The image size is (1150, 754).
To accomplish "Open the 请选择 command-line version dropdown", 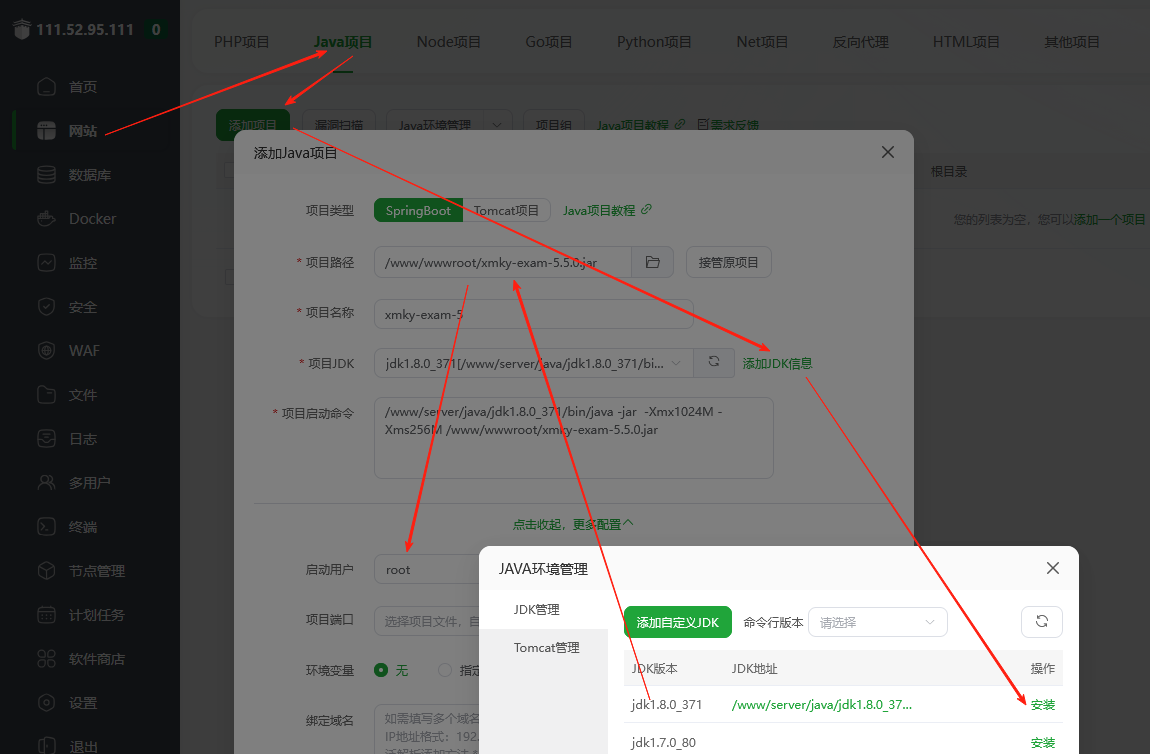I will pos(877,621).
